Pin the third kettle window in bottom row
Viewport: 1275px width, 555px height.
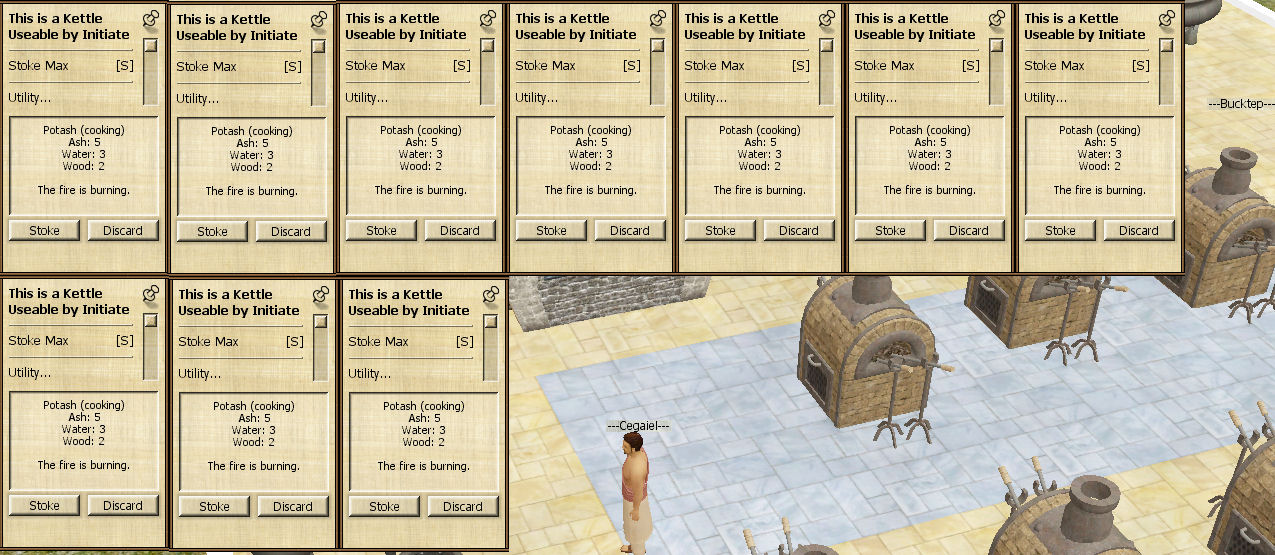click(x=491, y=295)
